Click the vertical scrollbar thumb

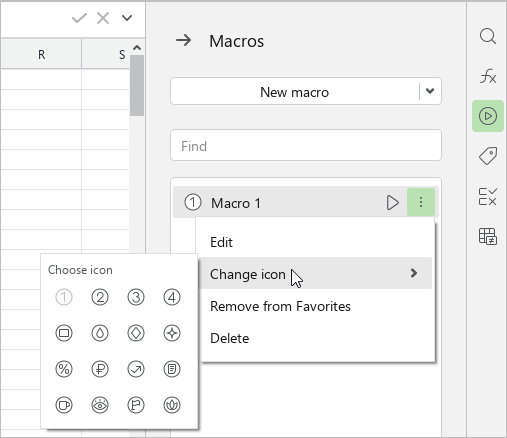(137, 86)
